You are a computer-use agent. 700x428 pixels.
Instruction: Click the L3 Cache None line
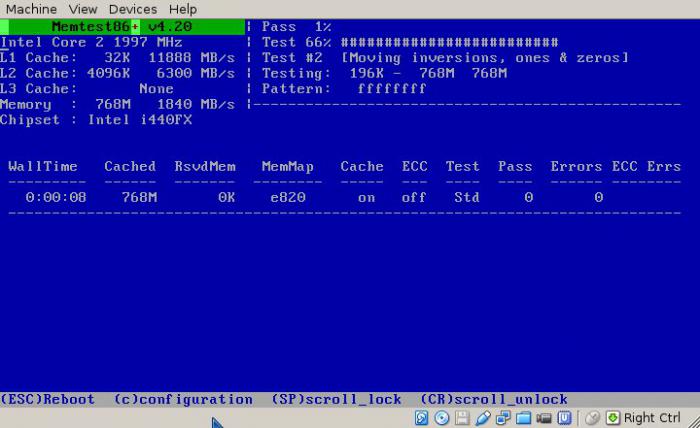coord(87,89)
